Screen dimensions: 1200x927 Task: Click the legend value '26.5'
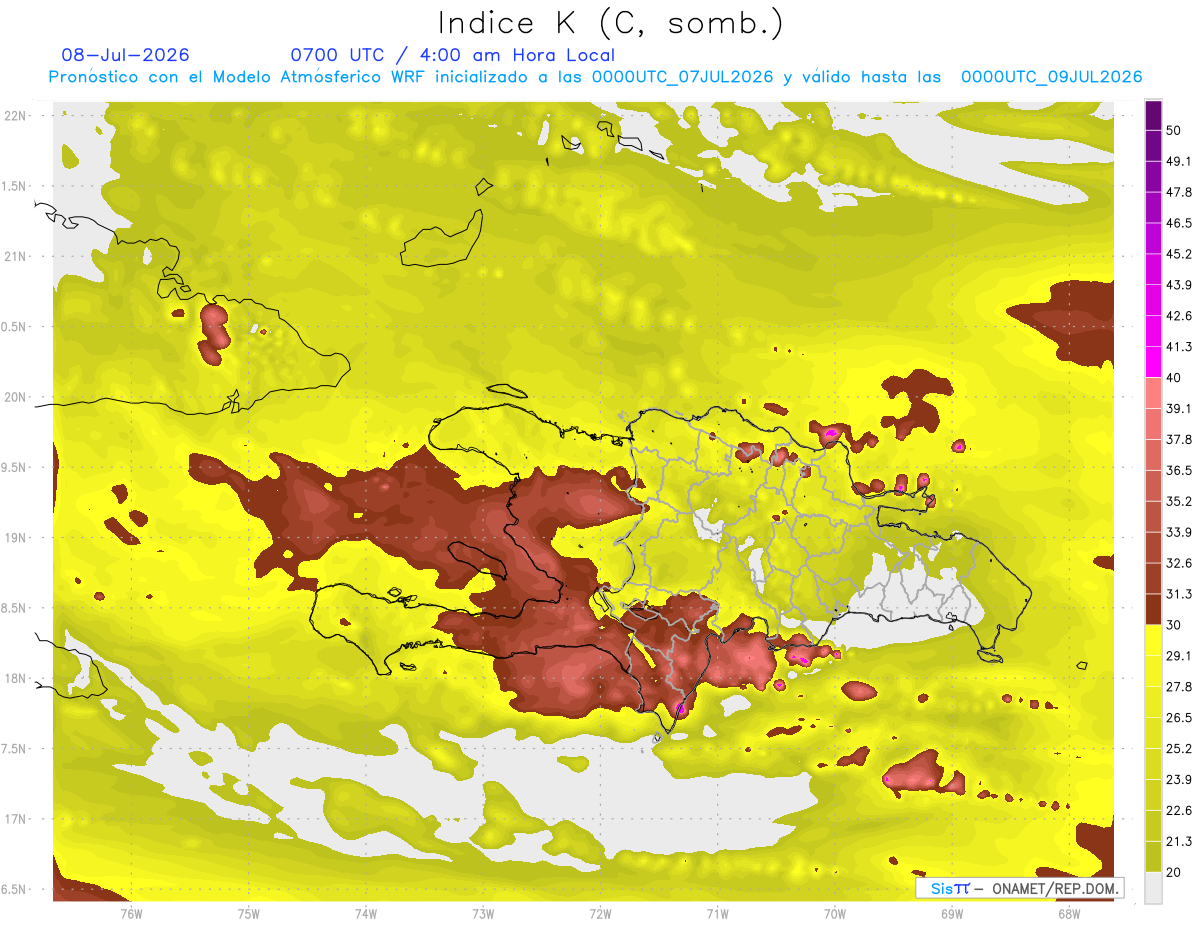click(x=1179, y=718)
